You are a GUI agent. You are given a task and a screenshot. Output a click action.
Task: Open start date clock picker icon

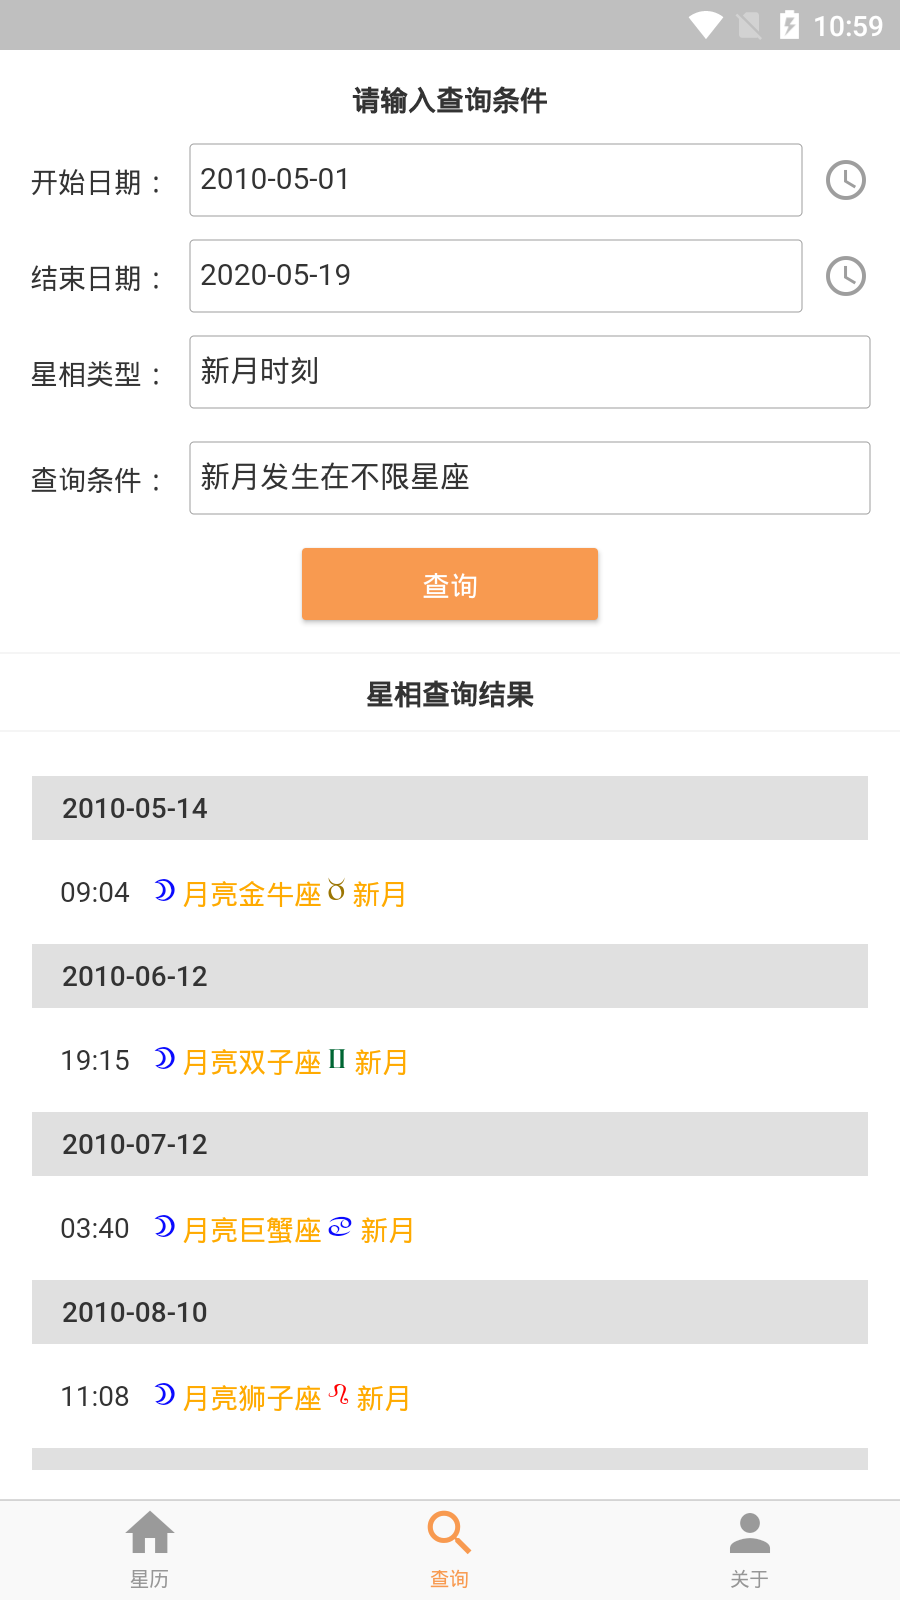[846, 180]
